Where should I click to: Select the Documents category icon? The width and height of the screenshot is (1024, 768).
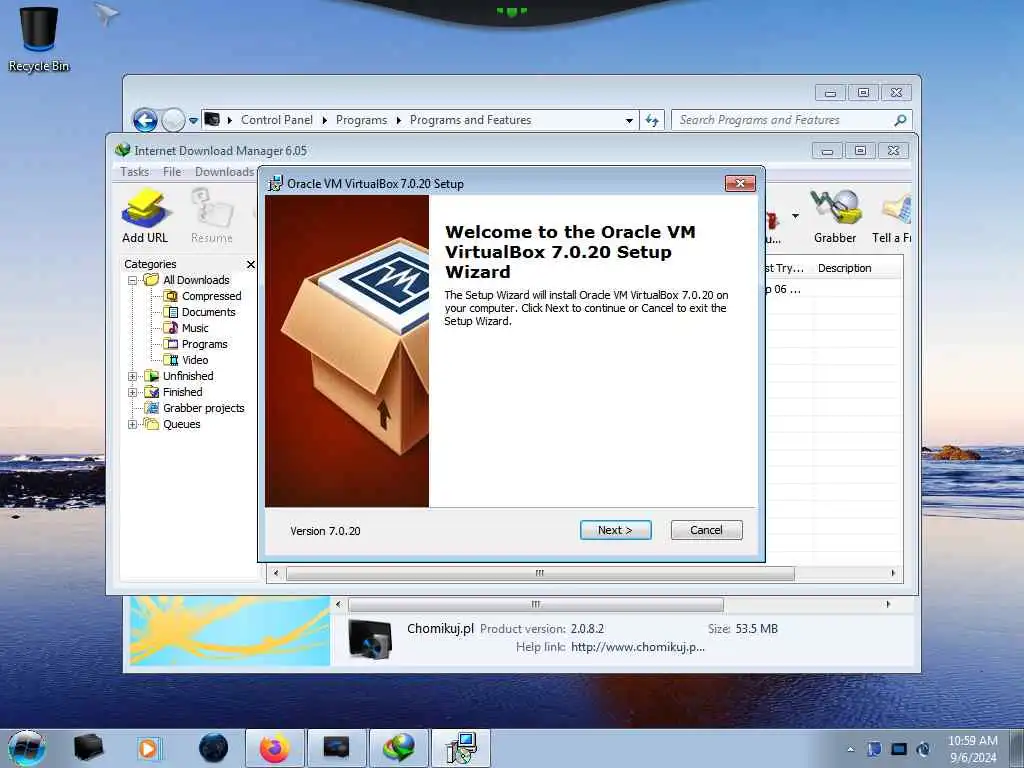[x=170, y=312]
